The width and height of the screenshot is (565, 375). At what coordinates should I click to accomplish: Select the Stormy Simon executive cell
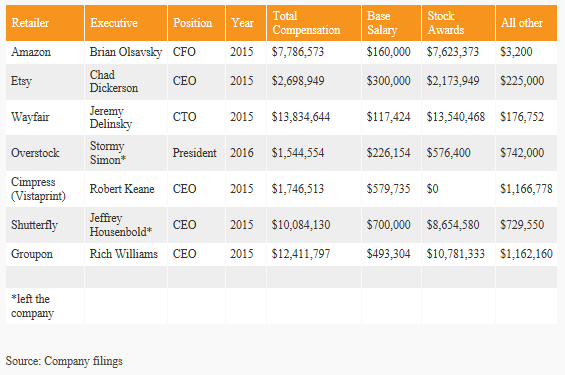coord(126,153)
